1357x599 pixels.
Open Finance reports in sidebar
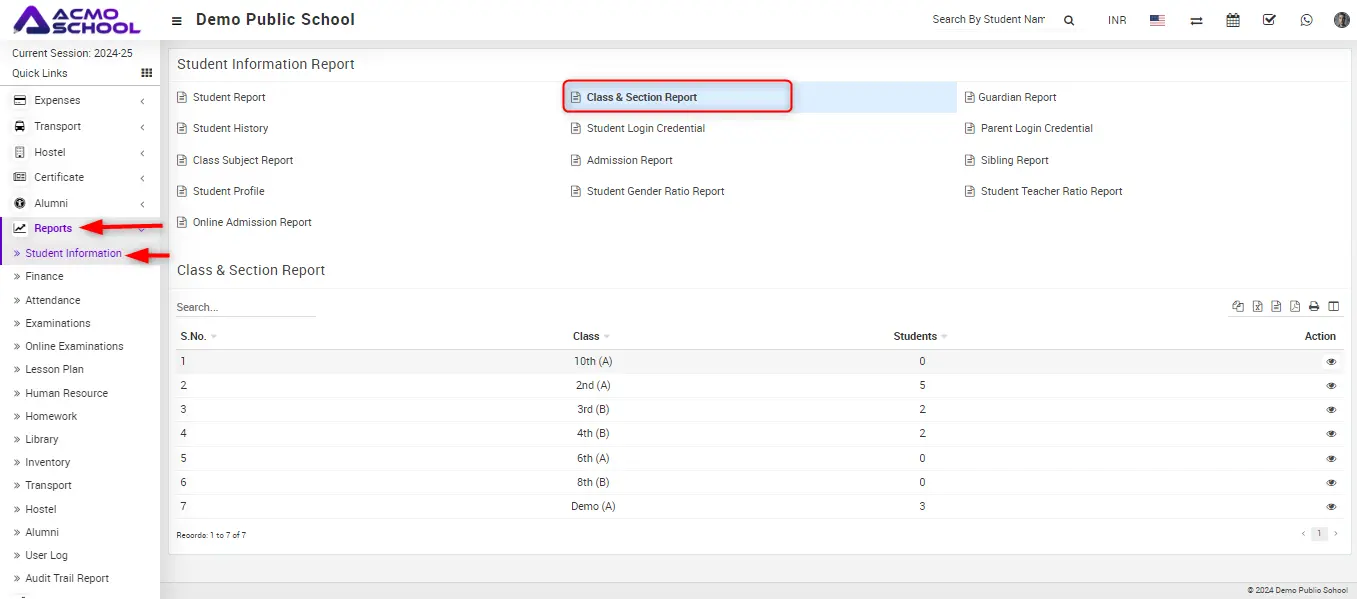click(44, 276)
